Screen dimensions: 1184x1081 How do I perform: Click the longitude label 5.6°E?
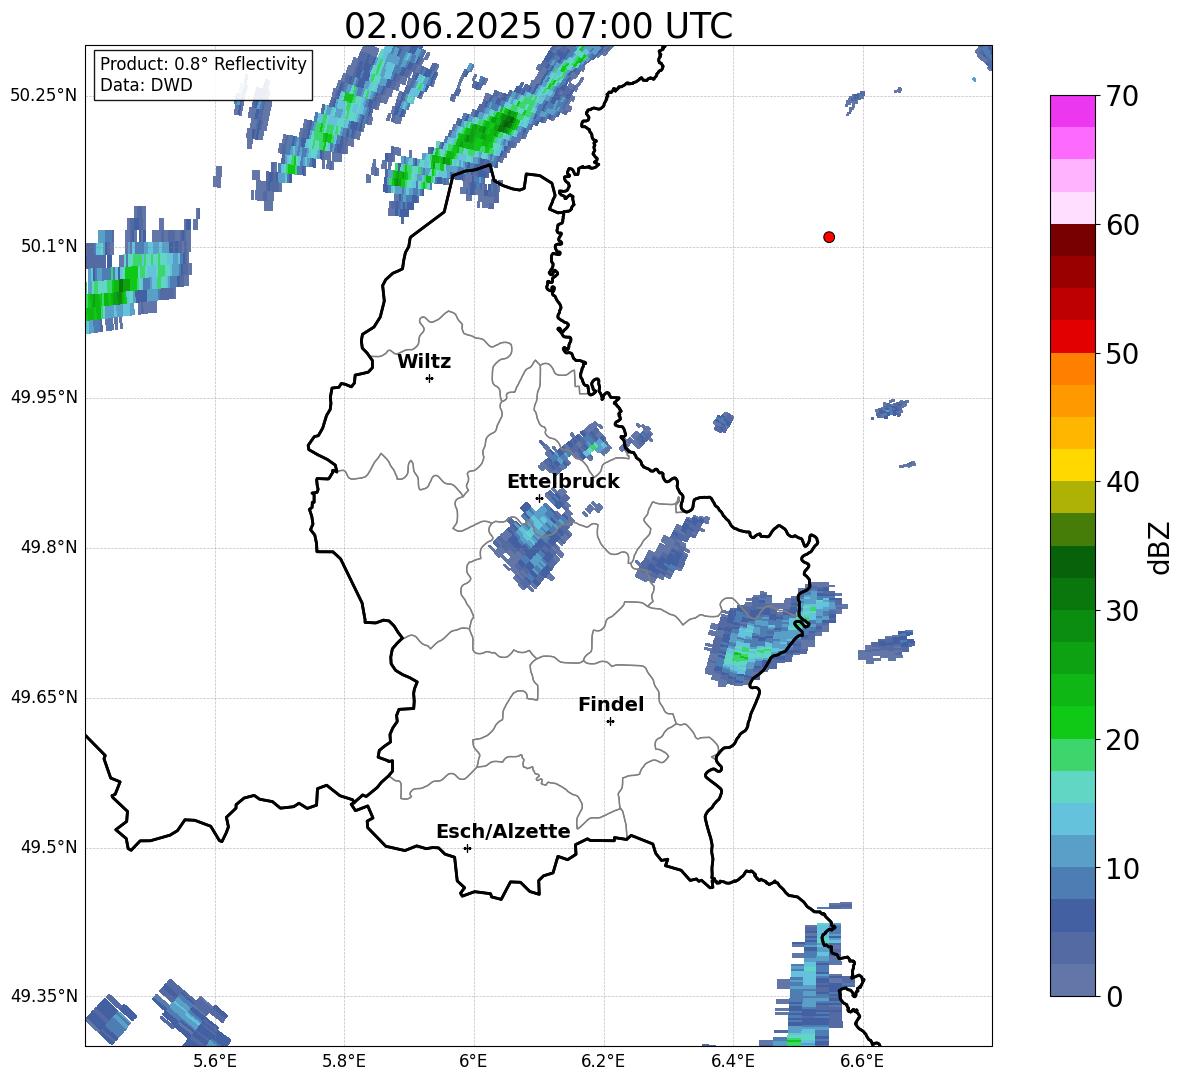click(x=215, y=1061)
